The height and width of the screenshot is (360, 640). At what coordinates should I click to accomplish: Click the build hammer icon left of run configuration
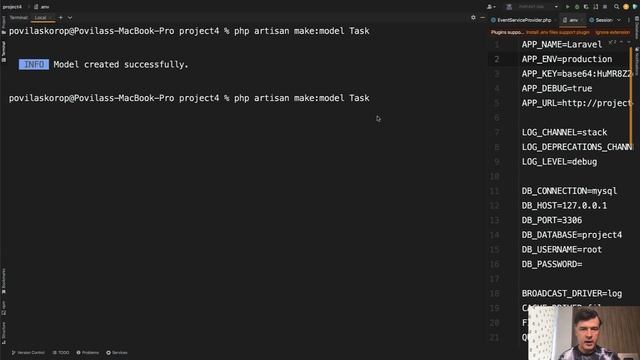(x=509, y=7)
